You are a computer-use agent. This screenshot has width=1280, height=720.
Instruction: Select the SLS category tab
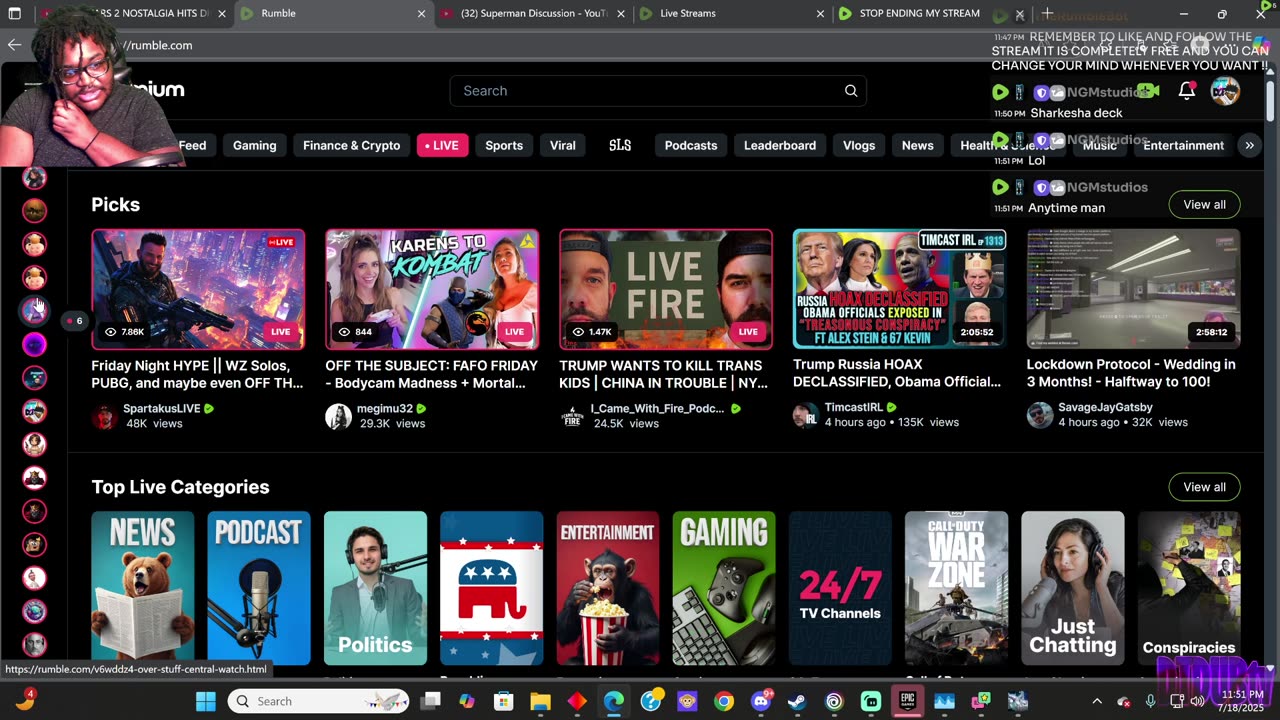620,145
